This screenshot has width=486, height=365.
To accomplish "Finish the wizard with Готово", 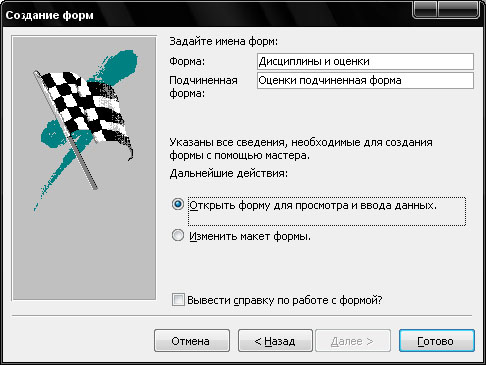I will [437, 341].
